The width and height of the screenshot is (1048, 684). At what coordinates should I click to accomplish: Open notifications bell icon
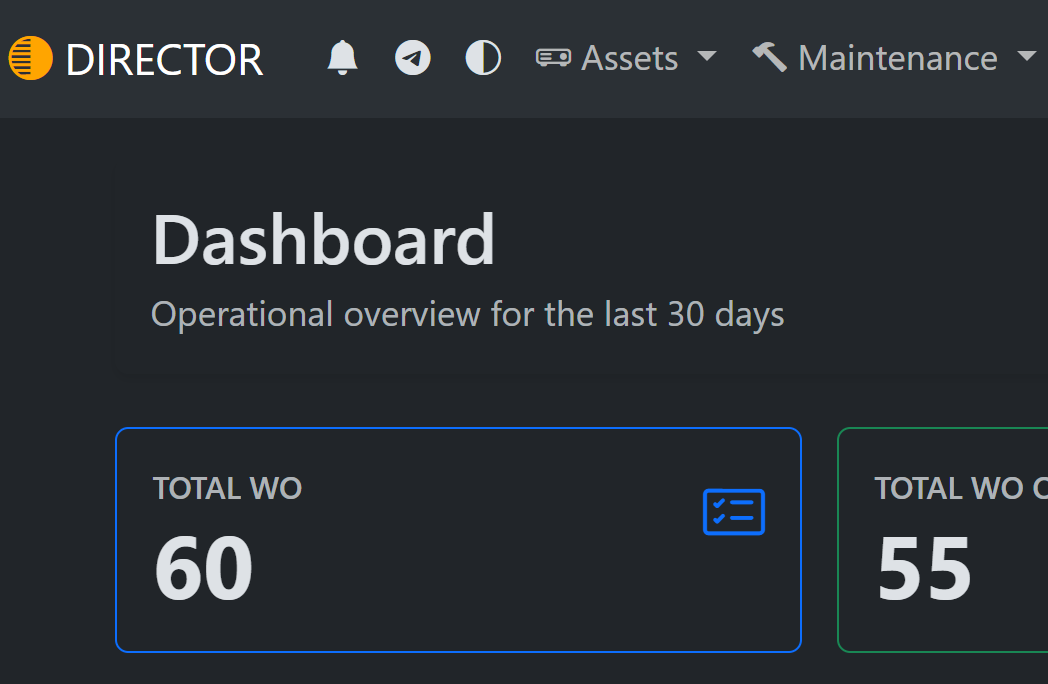[x=342, y=58]
